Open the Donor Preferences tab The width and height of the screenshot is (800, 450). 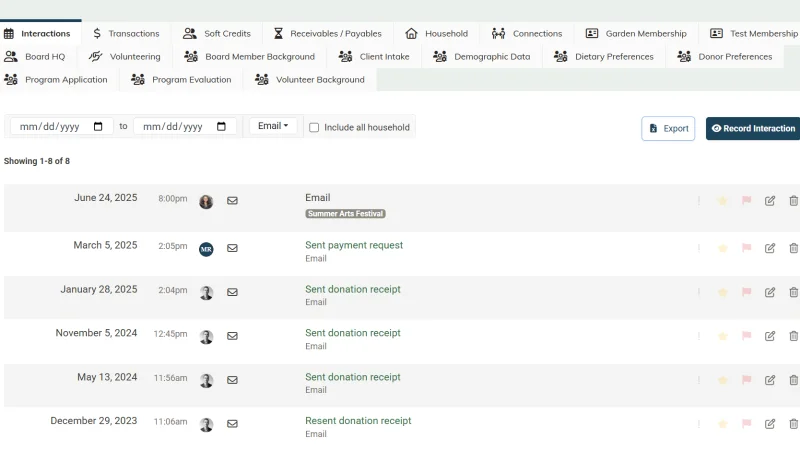click(725, 57)
